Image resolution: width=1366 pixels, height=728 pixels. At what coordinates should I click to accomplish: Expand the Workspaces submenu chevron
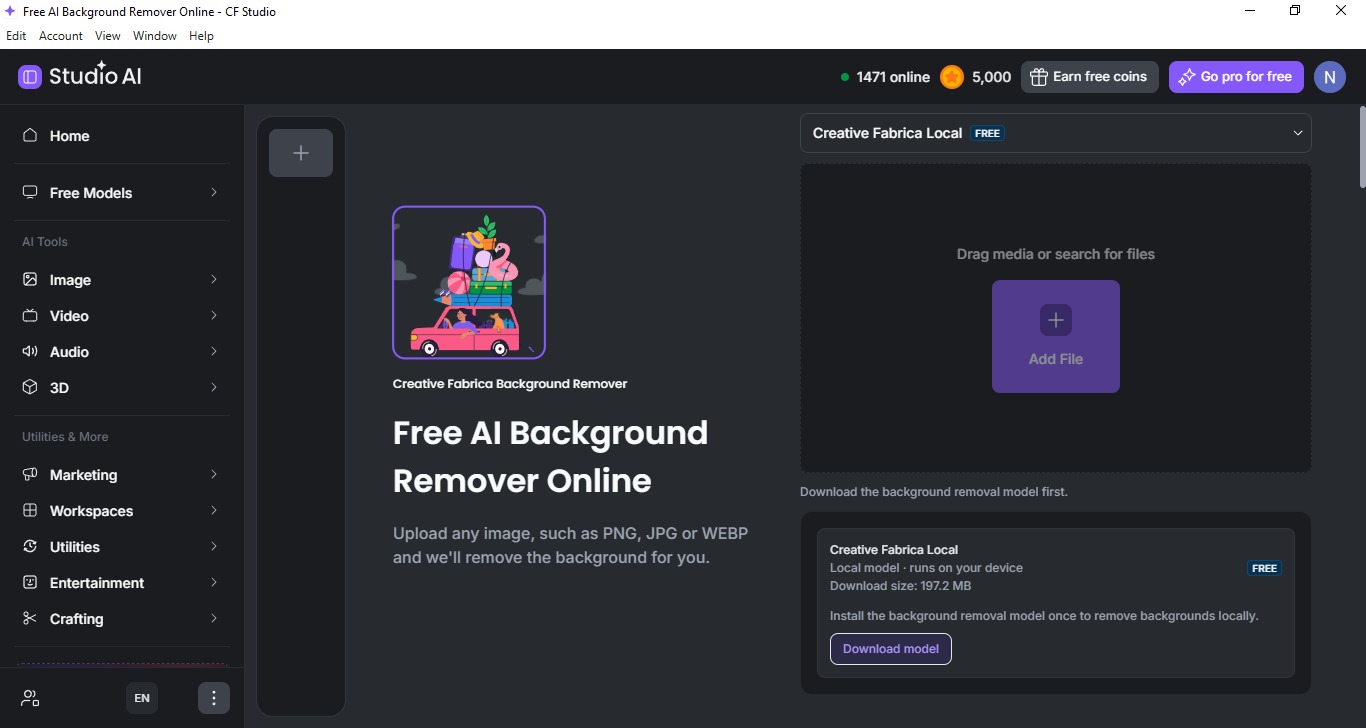coord(214,510)
